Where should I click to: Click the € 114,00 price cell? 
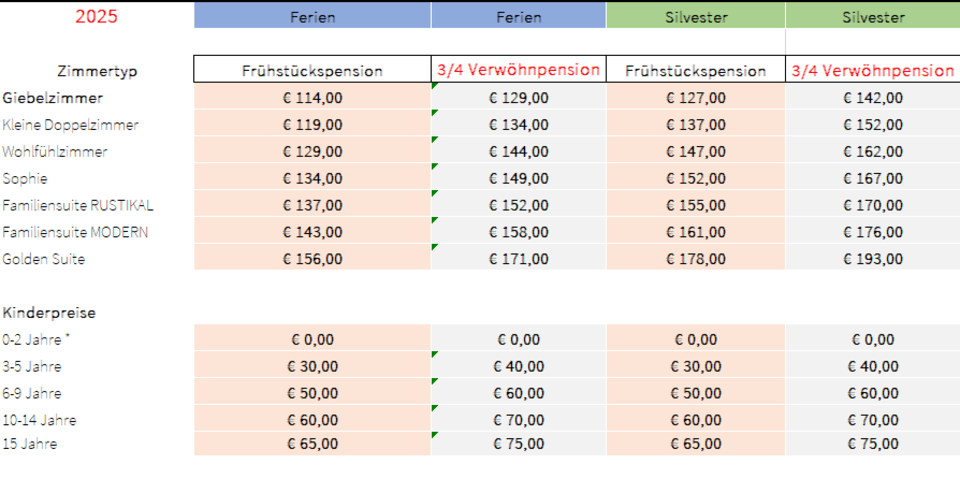[312, 98]
